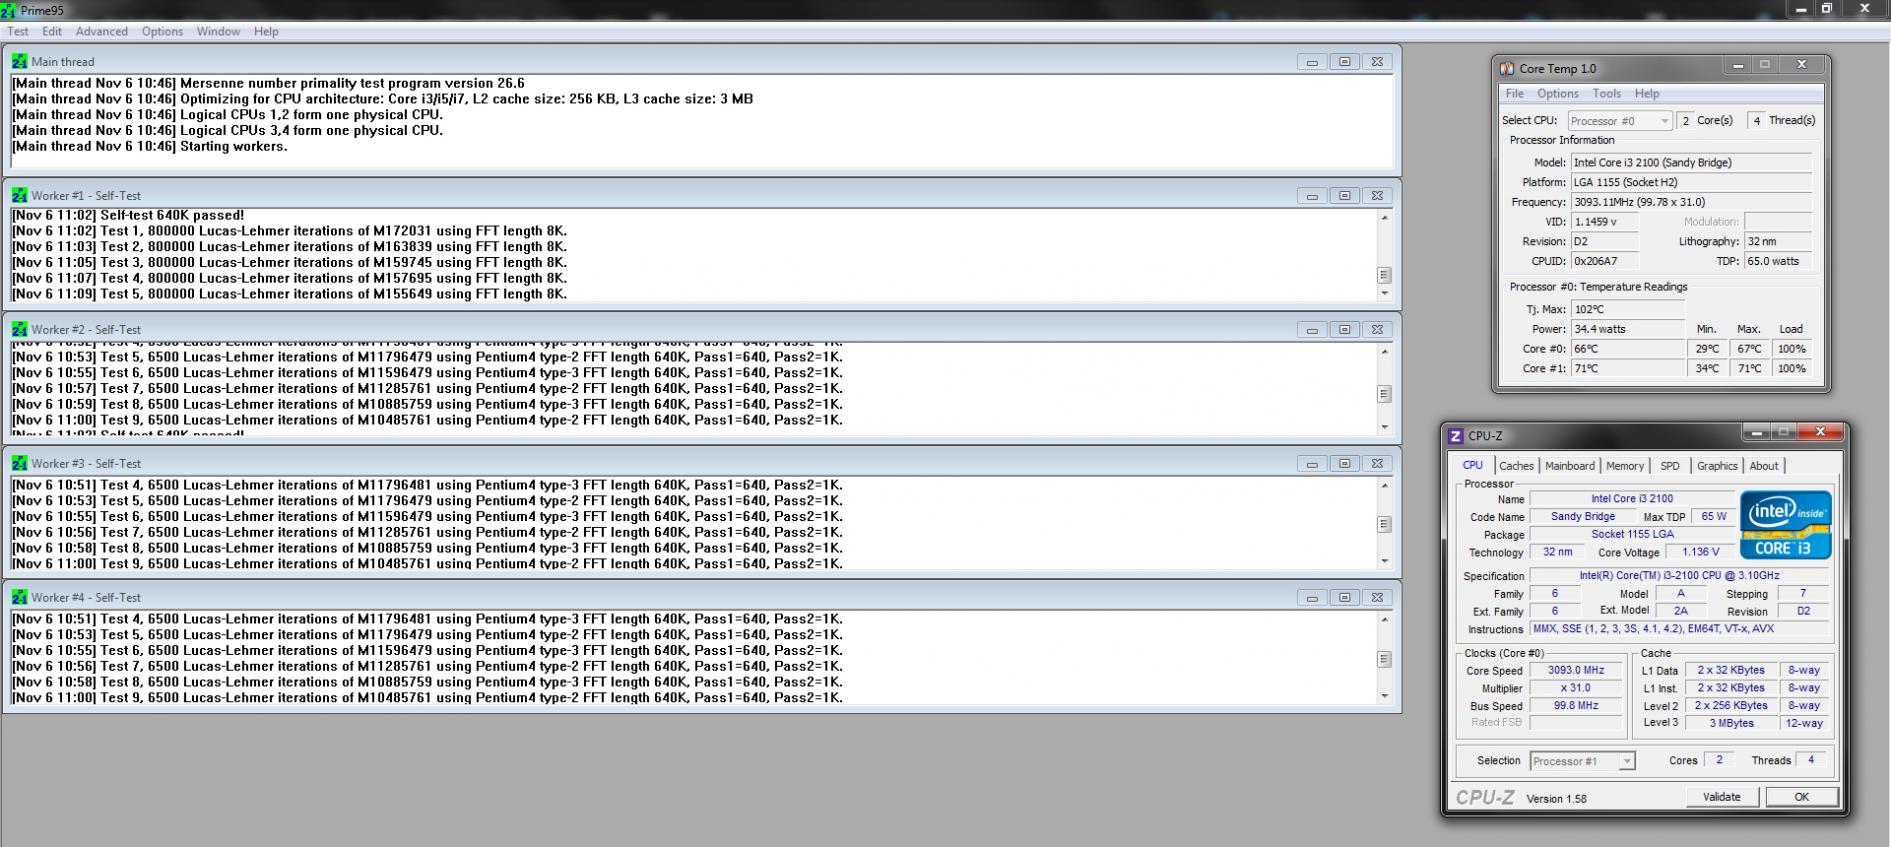The height and width of the screenshot is (847, 1891).
Task: Click the Worker #3 window icon
Action: (x=20, y=463)
